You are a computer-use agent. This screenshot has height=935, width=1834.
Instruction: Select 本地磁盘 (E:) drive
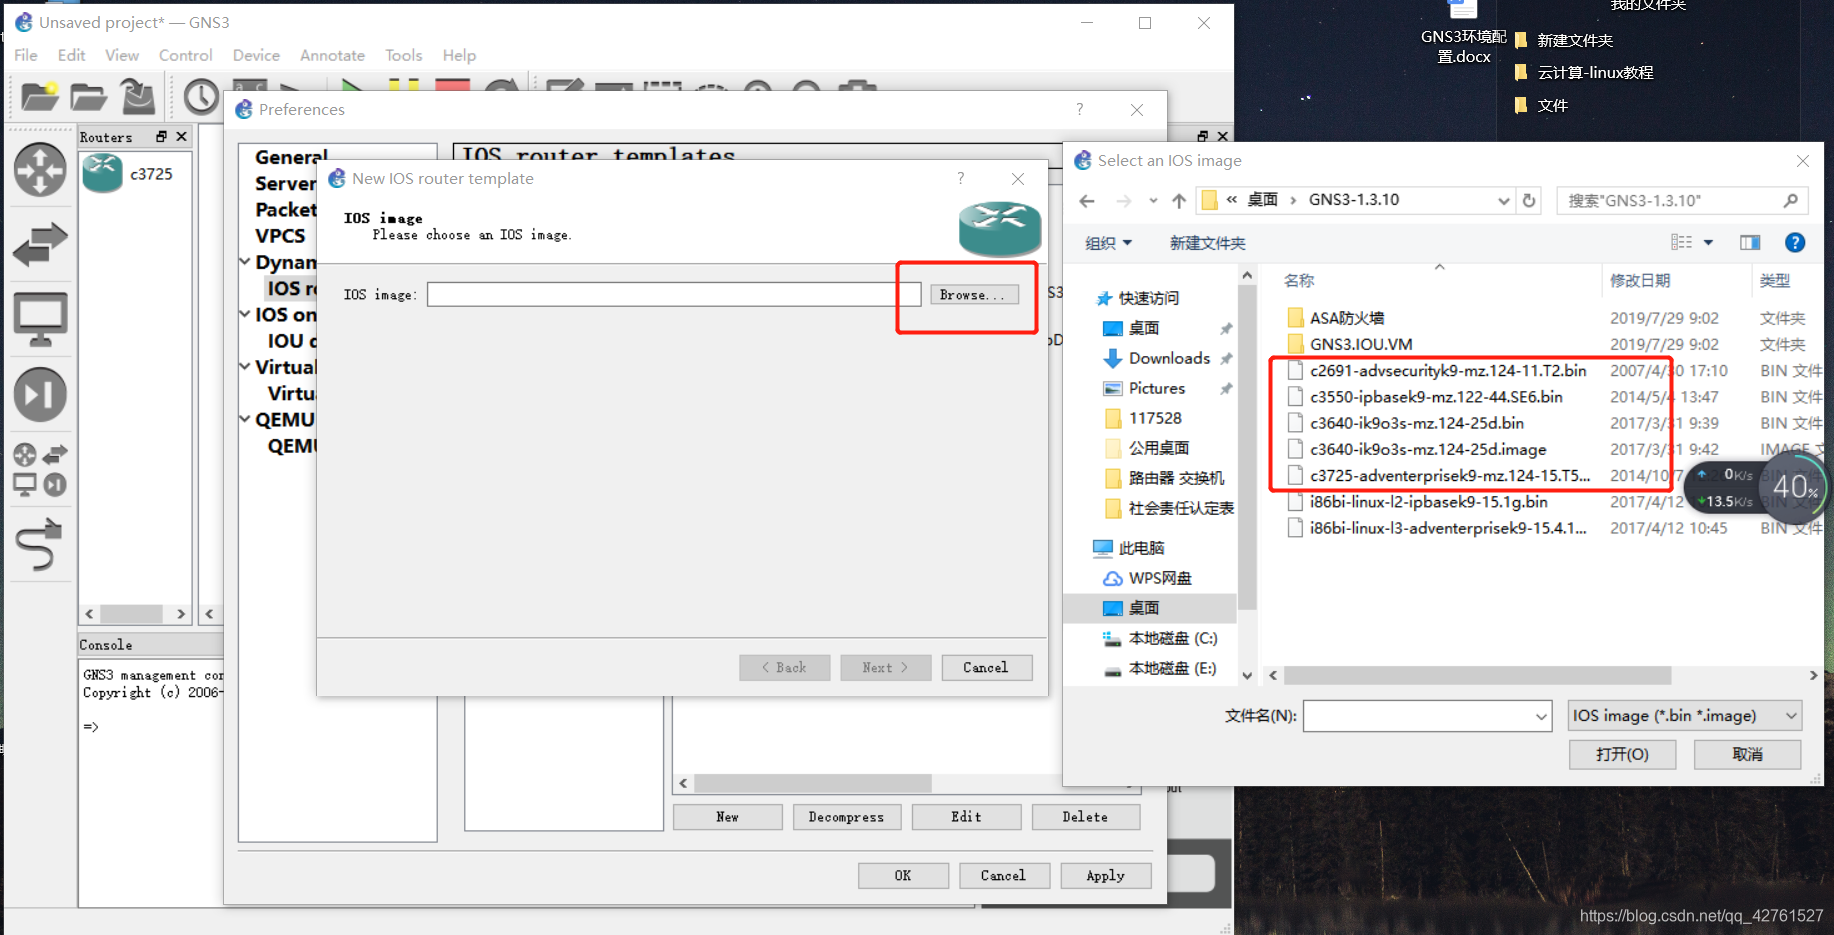[1172, 668]
